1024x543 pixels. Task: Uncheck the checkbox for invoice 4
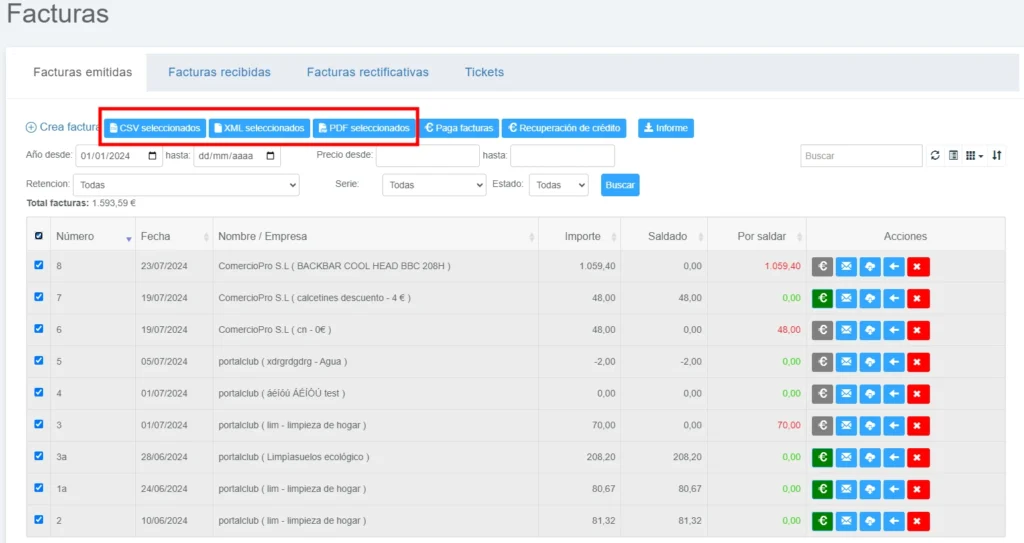tap(39, 392)
